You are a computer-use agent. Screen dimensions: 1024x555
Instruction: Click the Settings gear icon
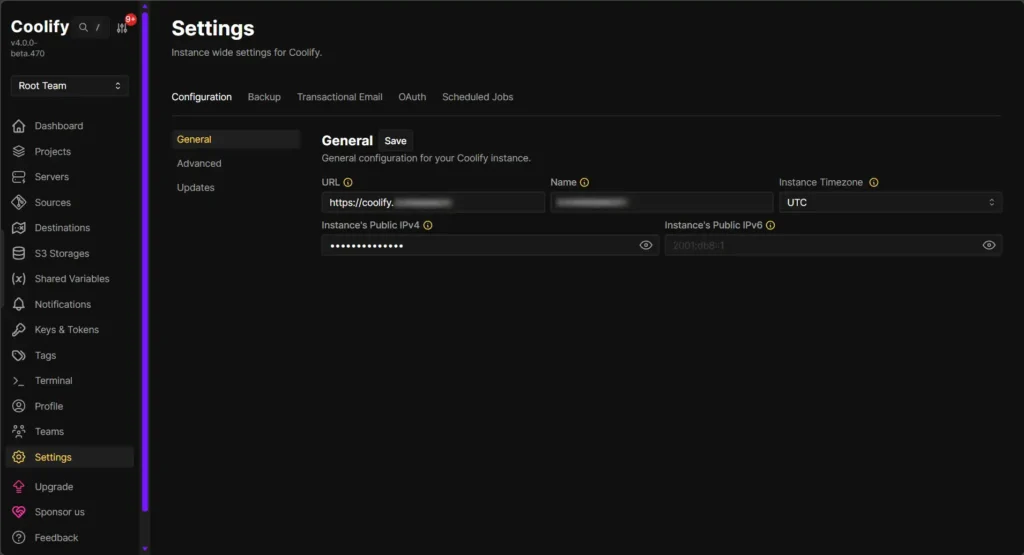tap(19, 457)
